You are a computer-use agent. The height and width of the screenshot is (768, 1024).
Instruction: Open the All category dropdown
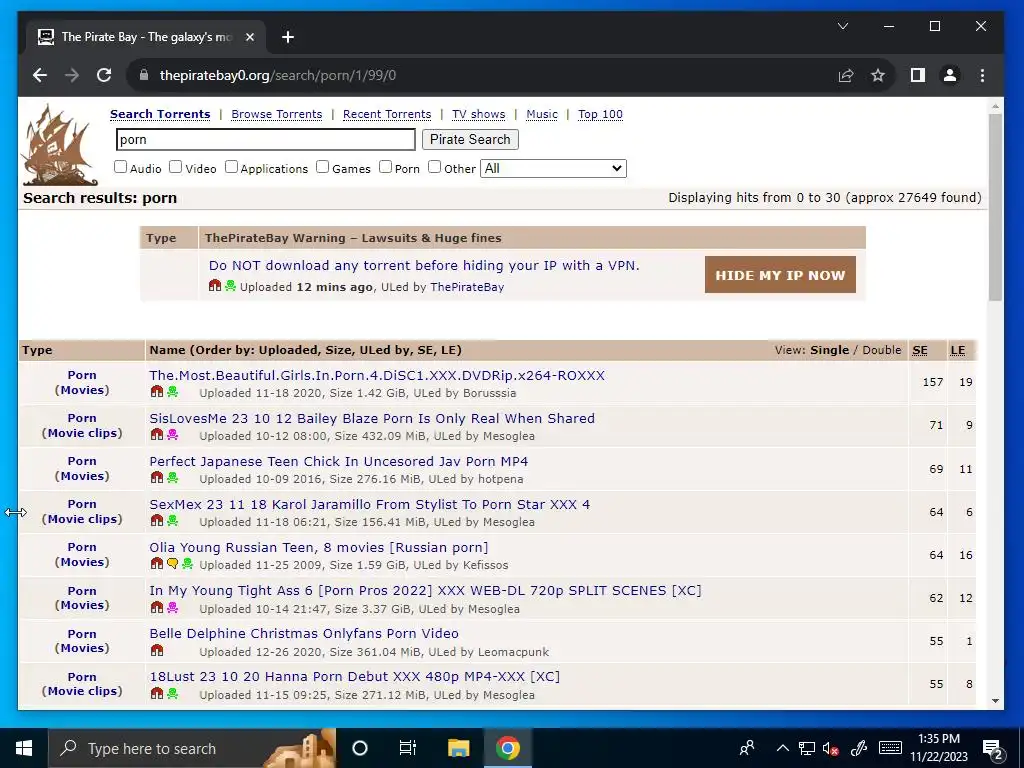[553, 168]
